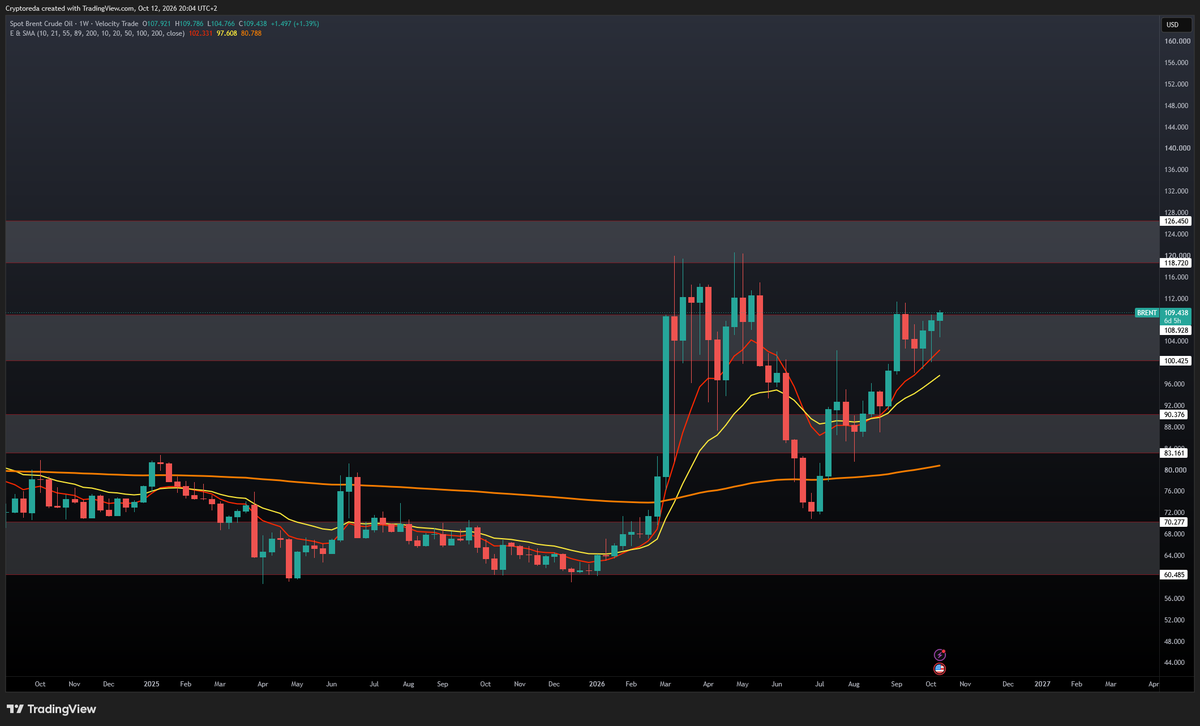Select the 70.277 price level label
The width and height of the screenshot is (1200, 726).
coord(1175,522)
